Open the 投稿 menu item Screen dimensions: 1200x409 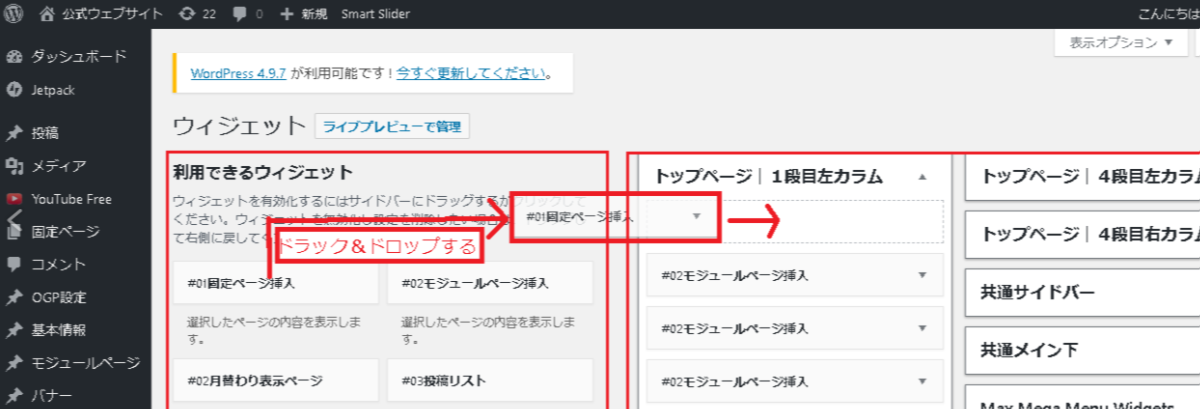point(45,133)
